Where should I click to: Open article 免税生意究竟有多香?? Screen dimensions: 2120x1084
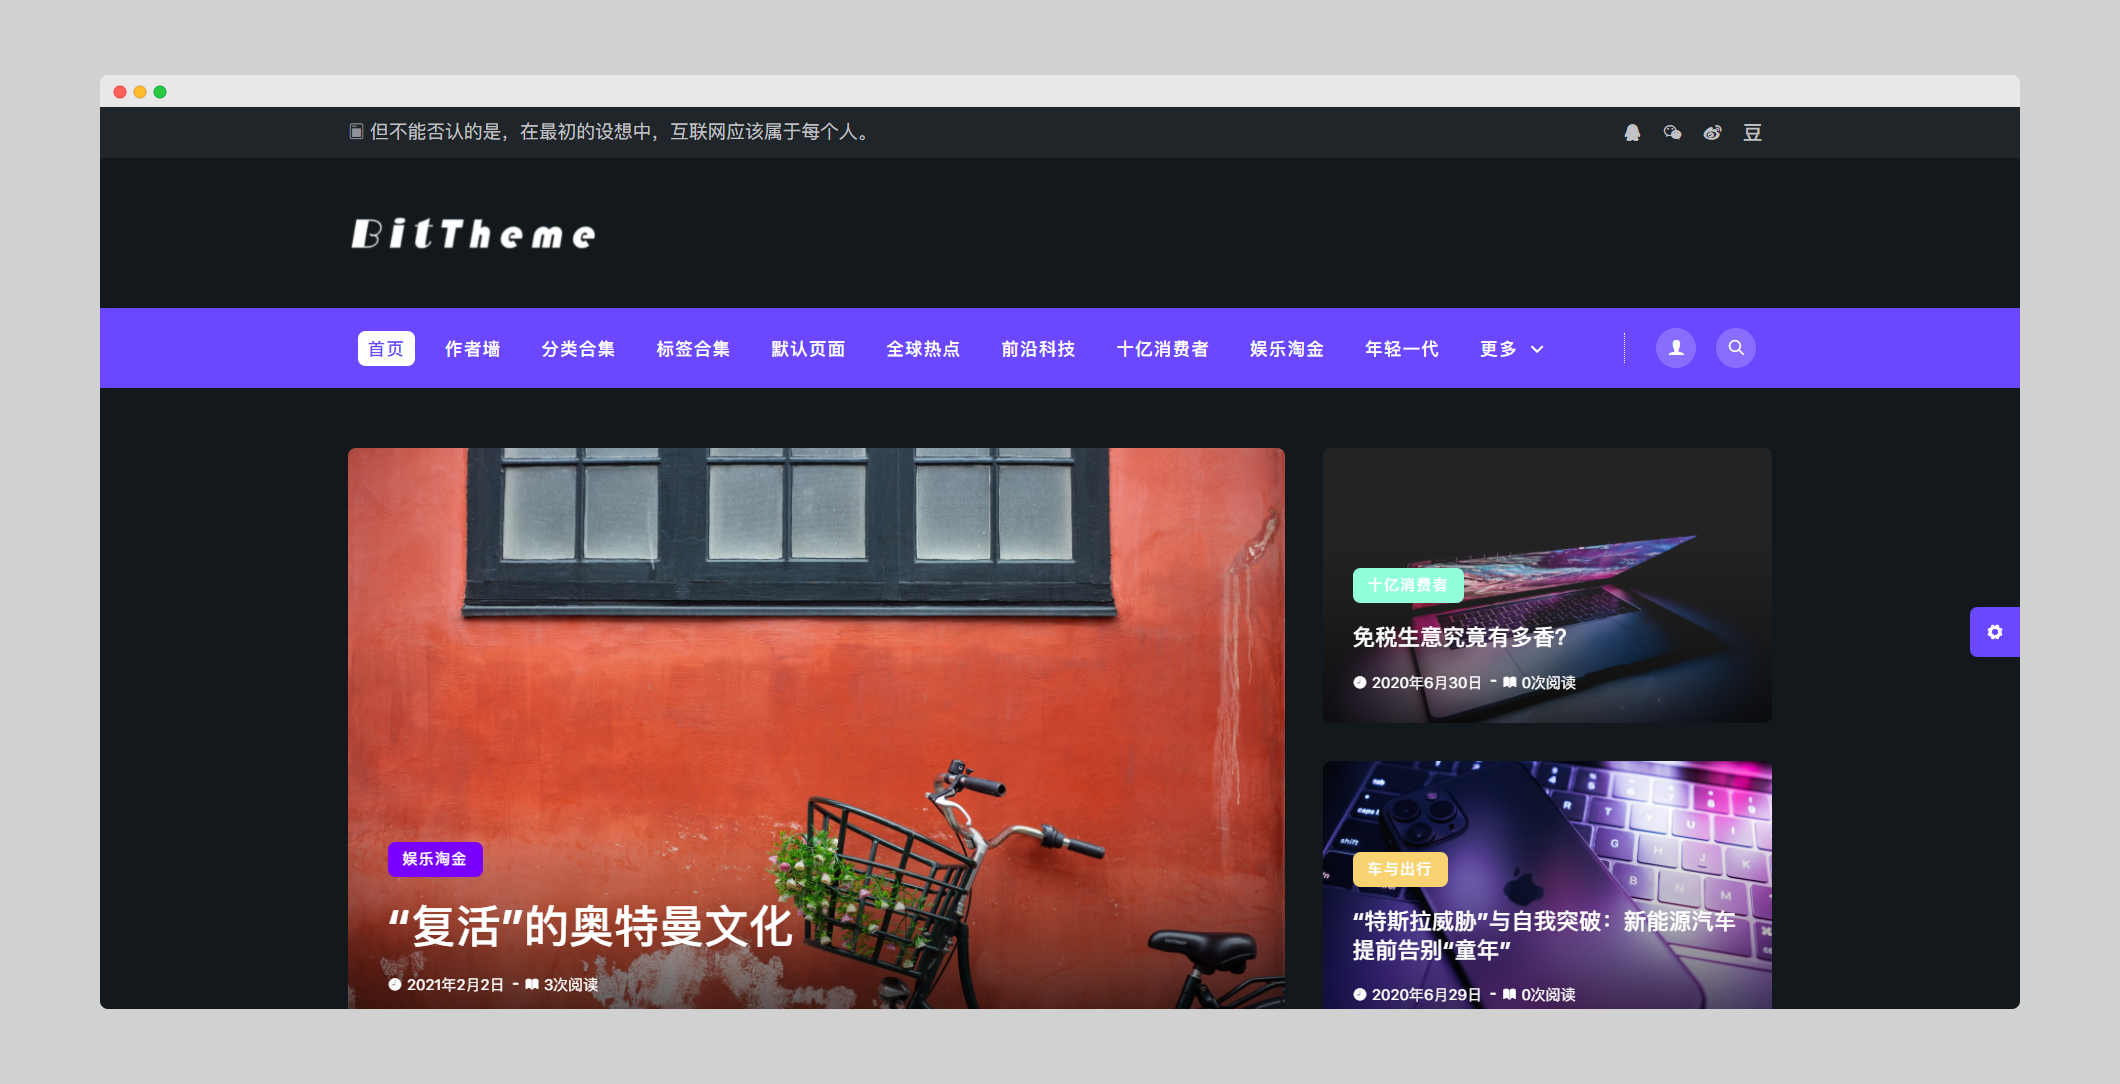(1460, 637)
